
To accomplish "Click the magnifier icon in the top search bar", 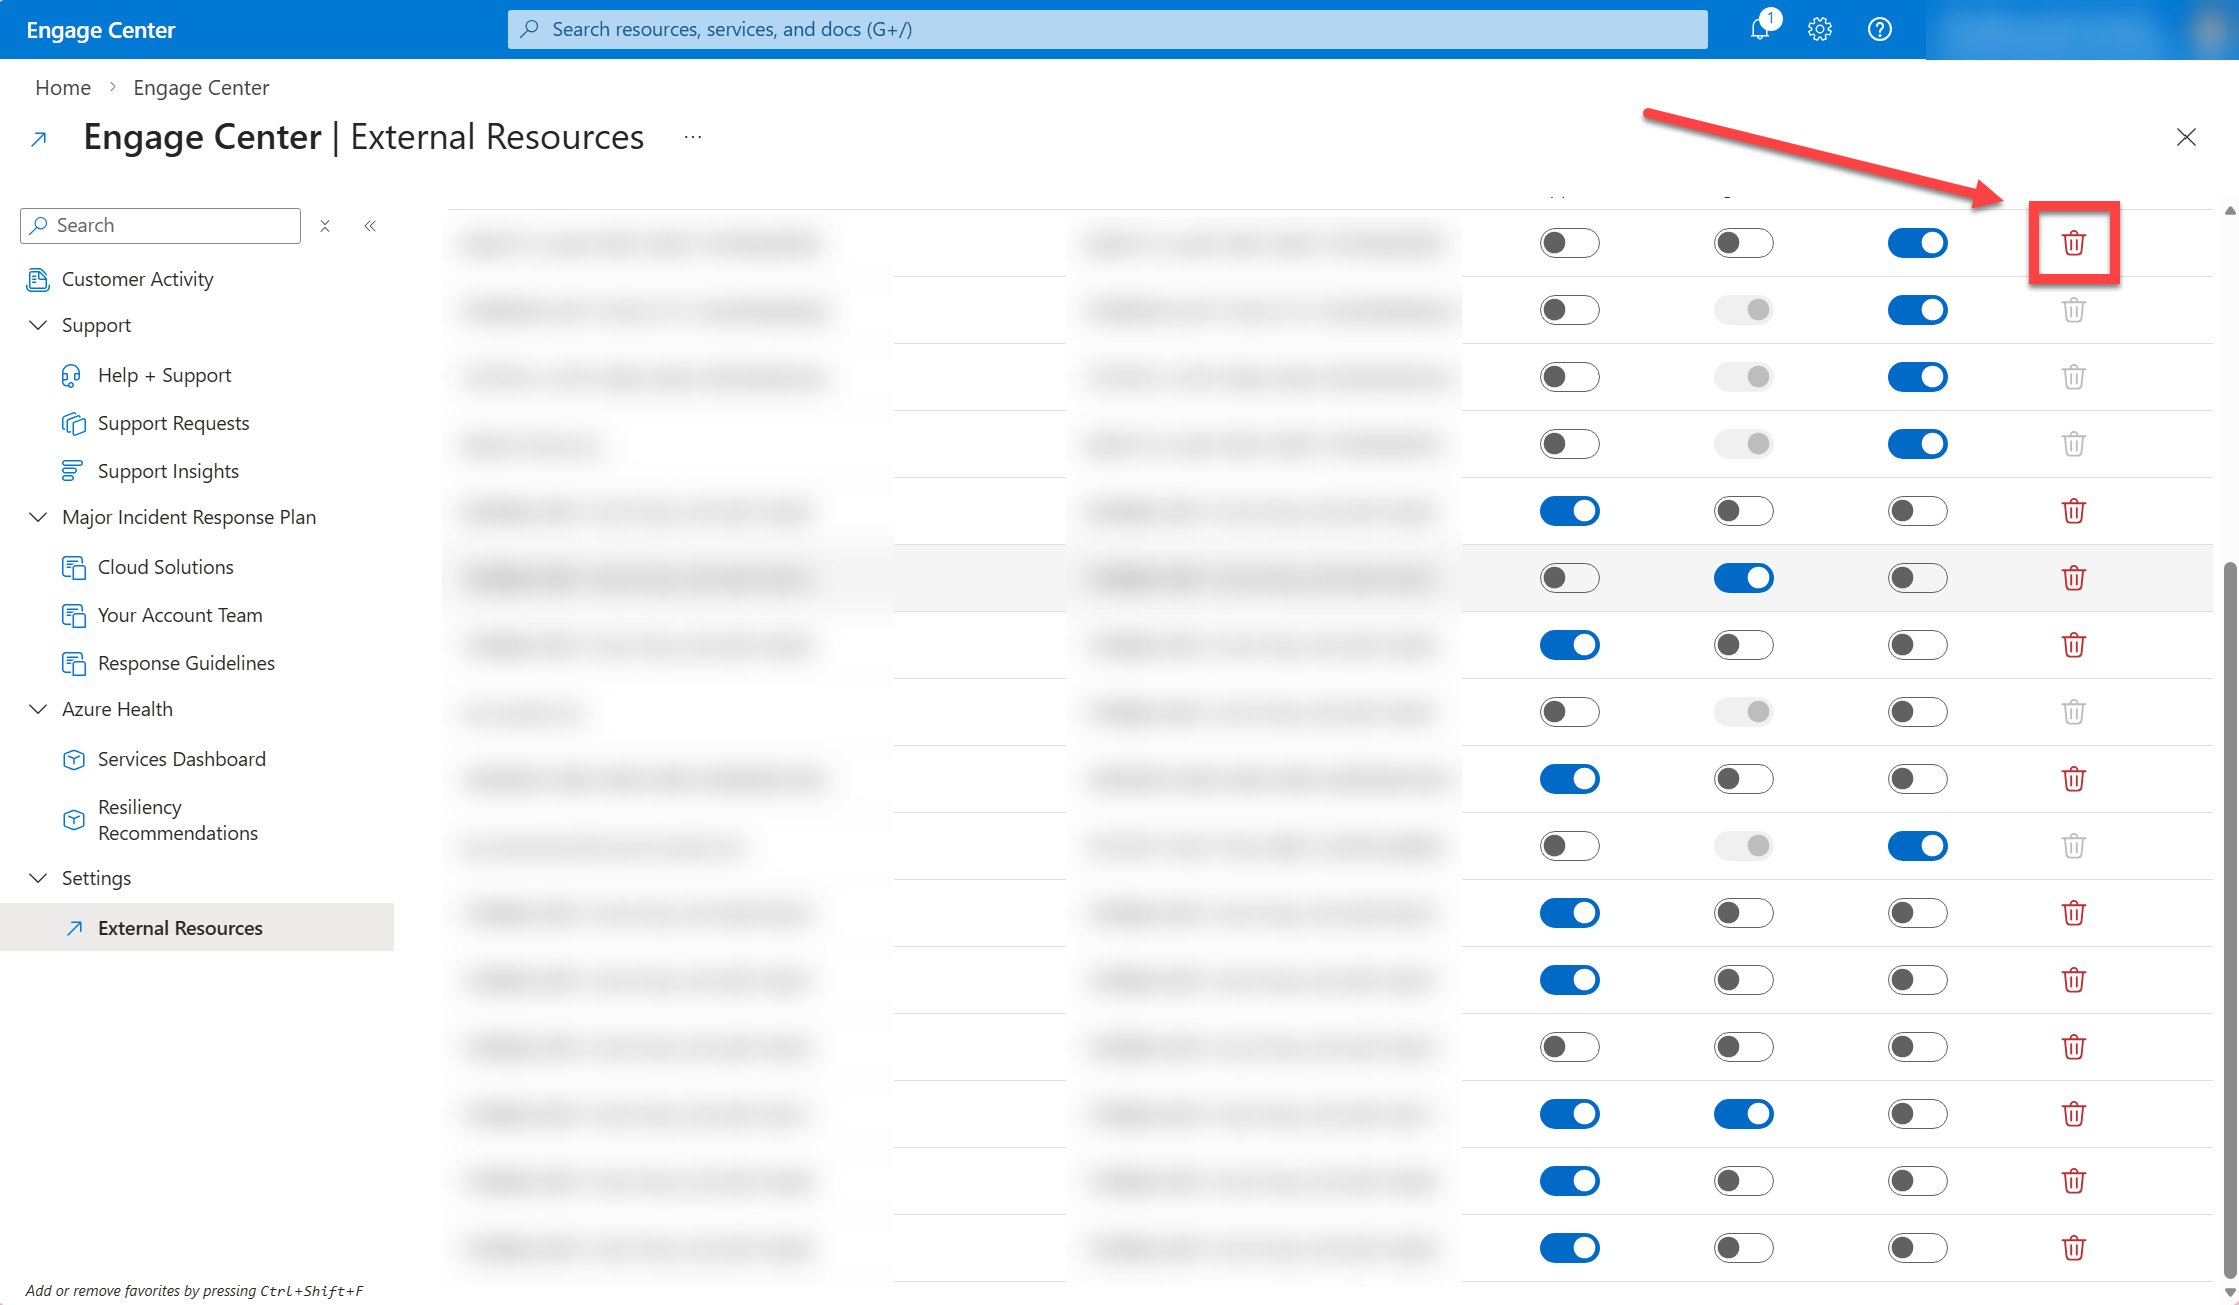I will tap(530, 29).
